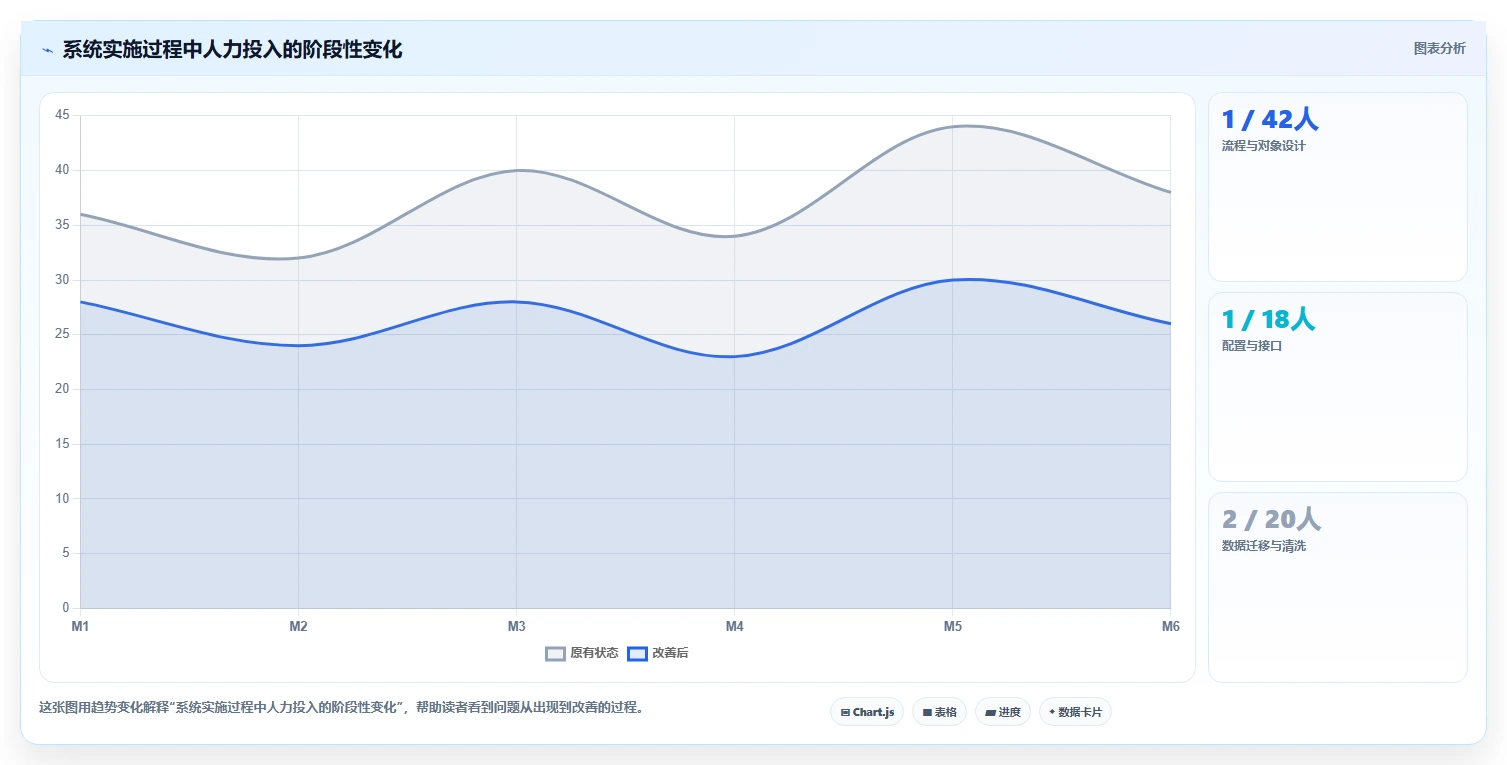The width and height of the screenshot is (1507, 765).
Task: Click the 表格 tag button
Action: pyautogui.click(x=939, y=712)
